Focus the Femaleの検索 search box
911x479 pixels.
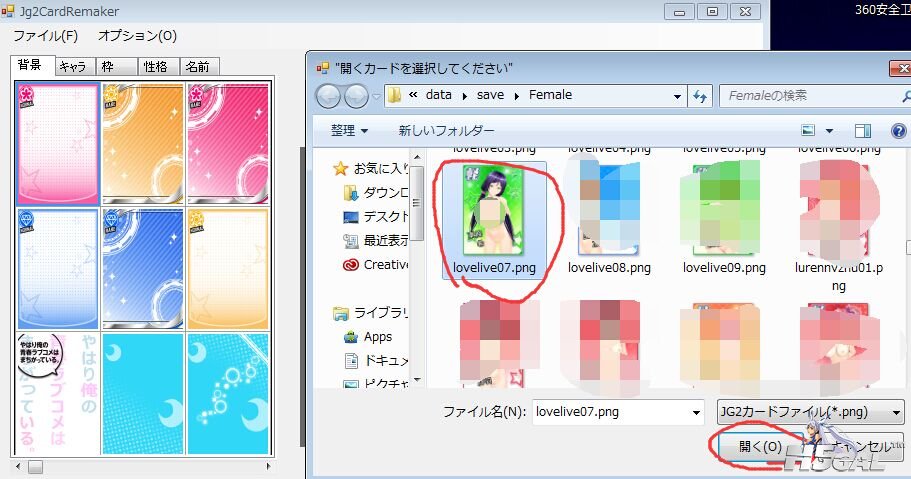click(813, 96)
